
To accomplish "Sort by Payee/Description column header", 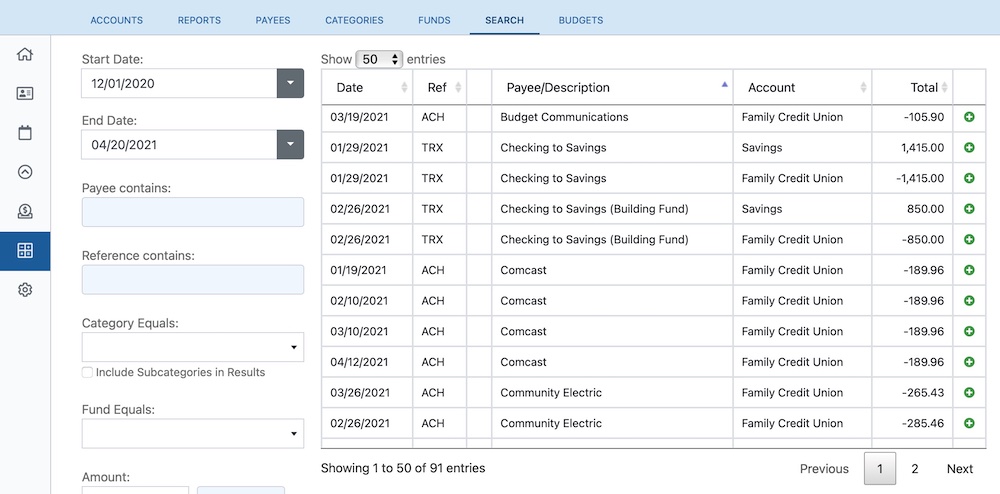I will coord(612,87).
